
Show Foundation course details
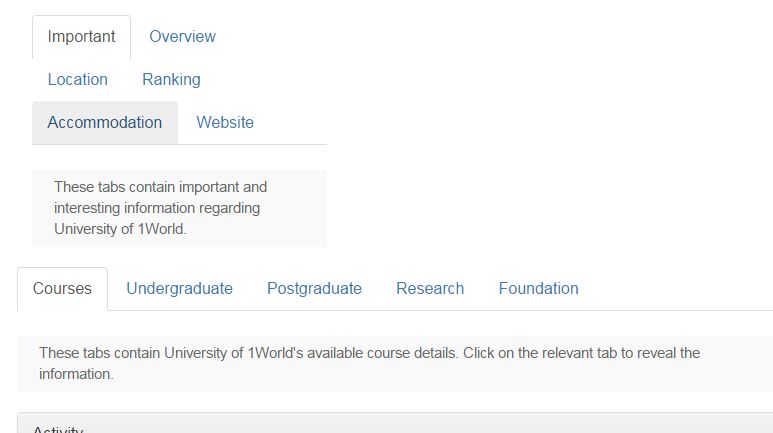(x=538, y=289)
